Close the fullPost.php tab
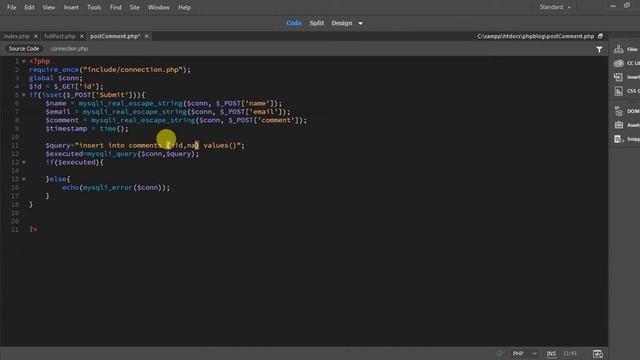Viewport: 640px width, 360px height. [82, 36]
